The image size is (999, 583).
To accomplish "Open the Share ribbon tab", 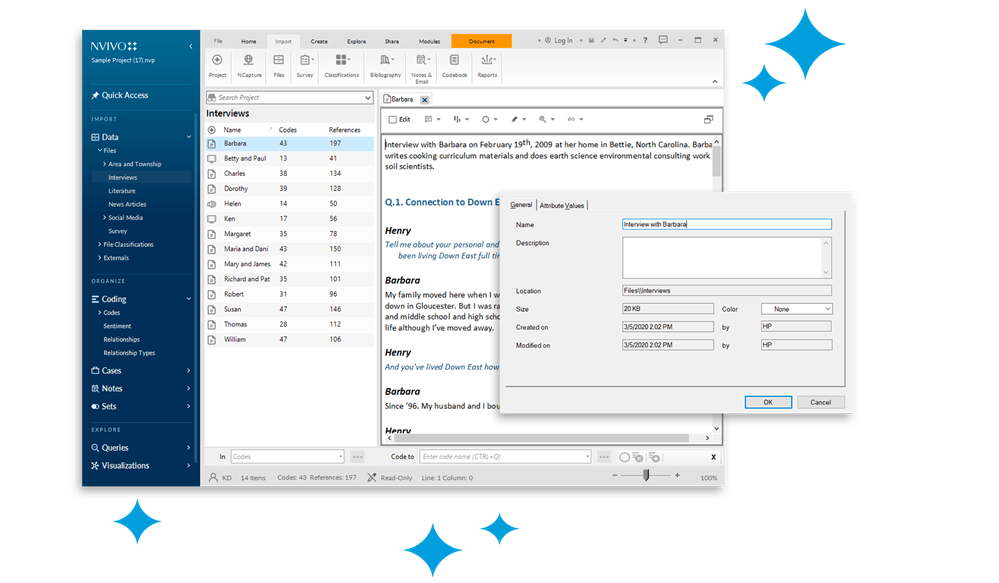I will point(392,41).
